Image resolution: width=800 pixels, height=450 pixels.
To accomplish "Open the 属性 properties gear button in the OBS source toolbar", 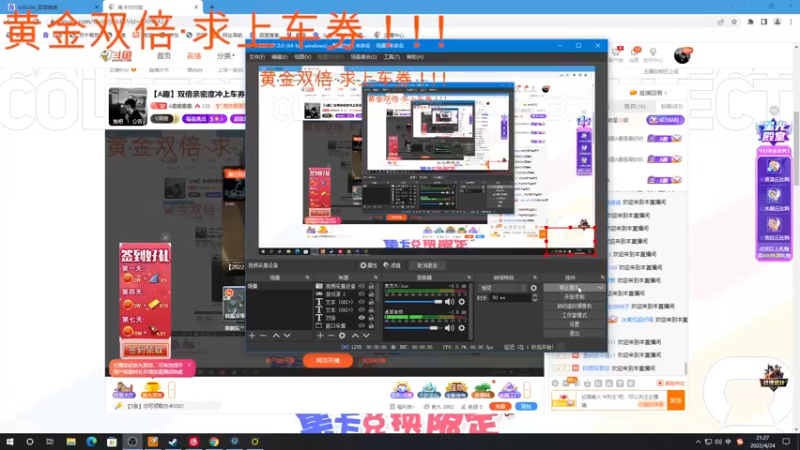I will pos(368,265).
